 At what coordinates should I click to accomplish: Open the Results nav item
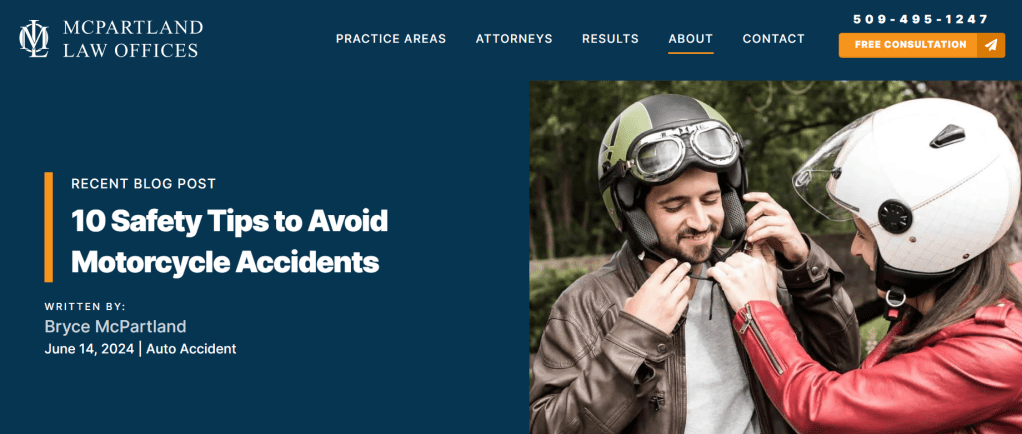[610, 39]
